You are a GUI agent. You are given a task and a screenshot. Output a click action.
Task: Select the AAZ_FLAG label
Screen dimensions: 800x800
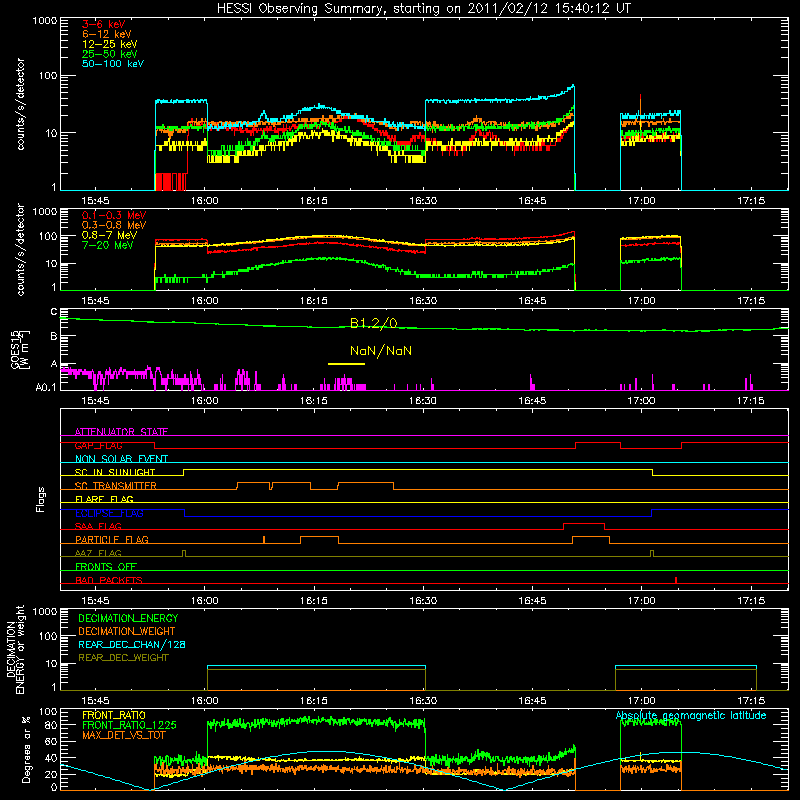[98, 553]
